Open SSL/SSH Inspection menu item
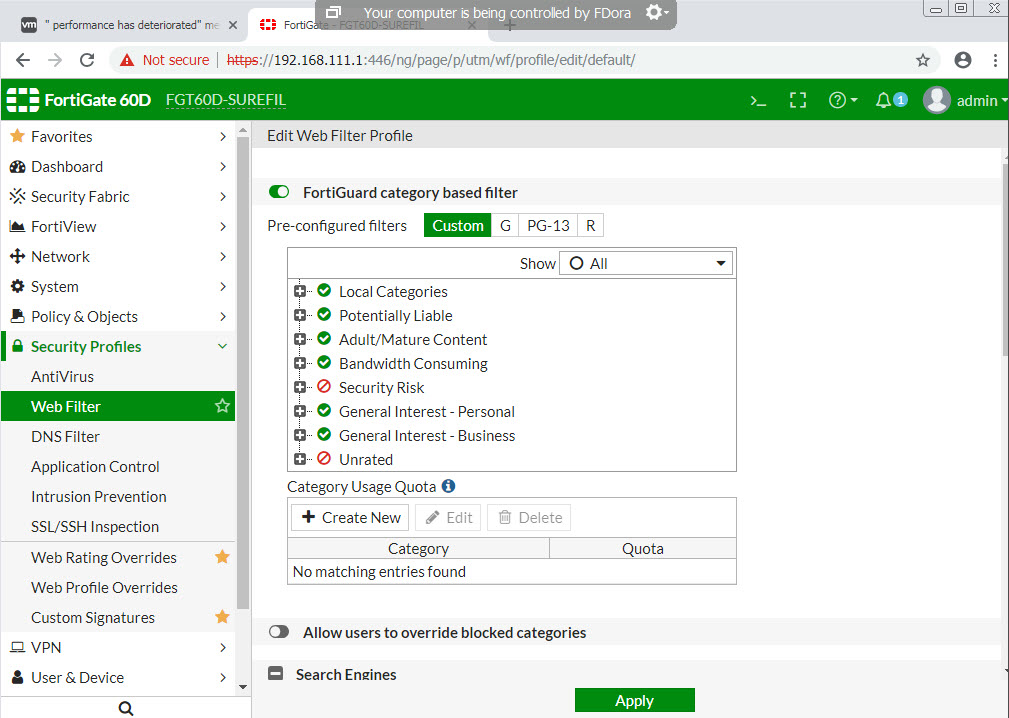 pyautogui.click(x=95, y=526)
